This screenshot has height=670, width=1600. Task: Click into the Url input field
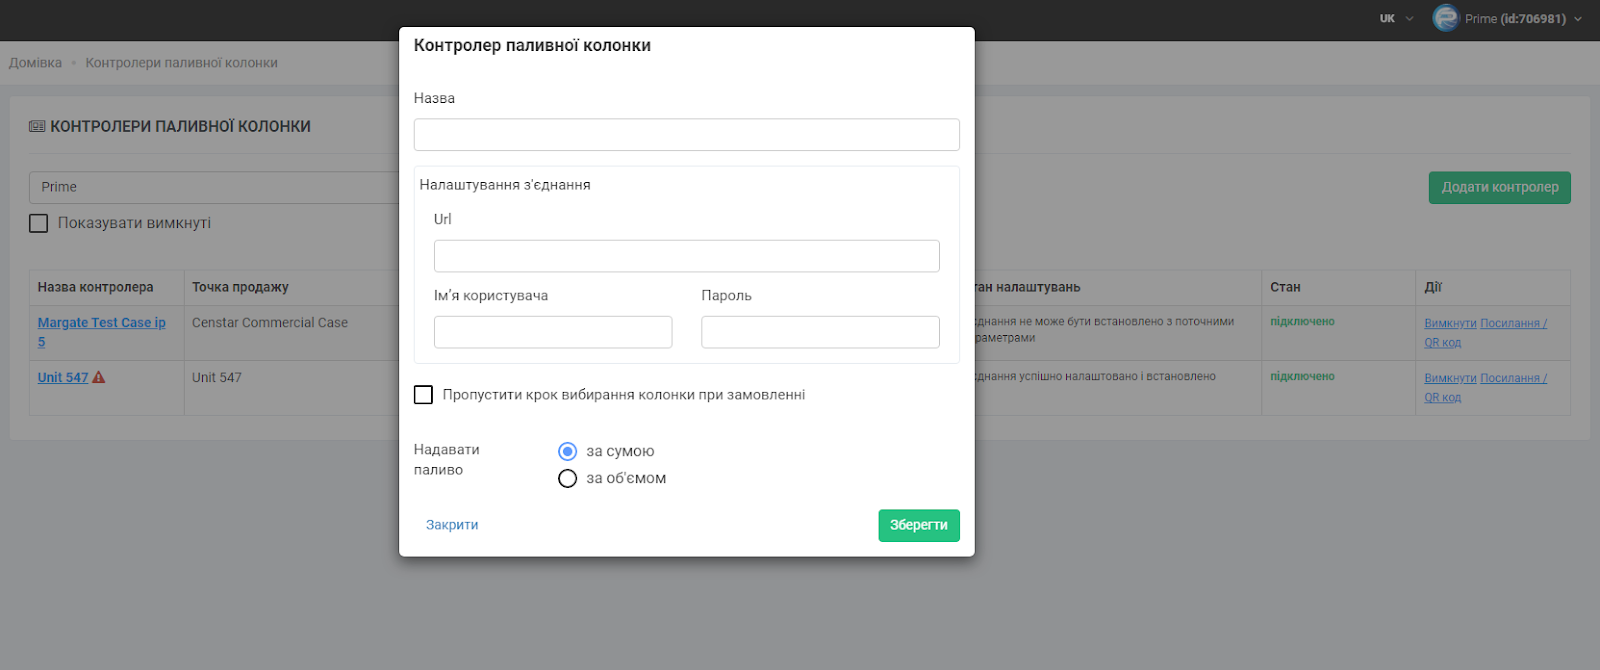tap(686, 256)
